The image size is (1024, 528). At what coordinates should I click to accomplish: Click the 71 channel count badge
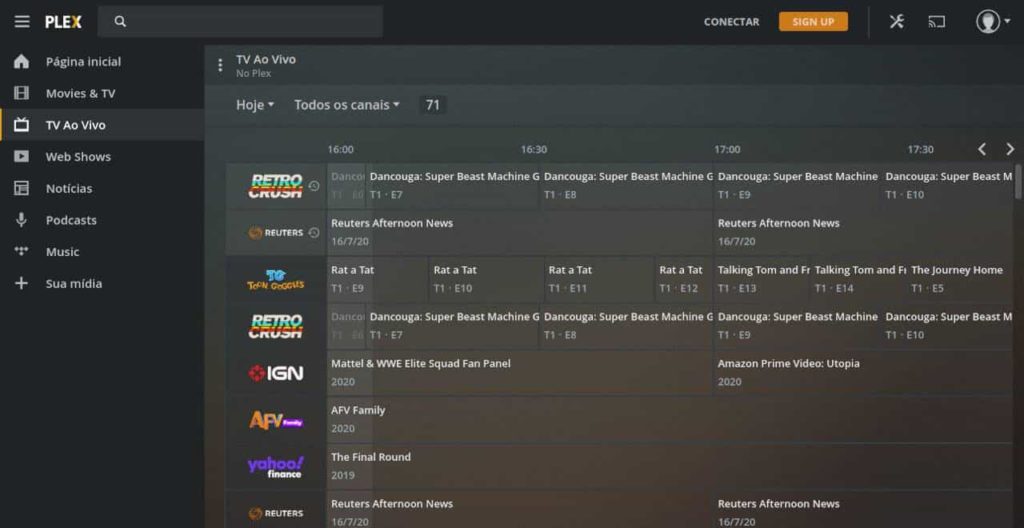point(432,105)
